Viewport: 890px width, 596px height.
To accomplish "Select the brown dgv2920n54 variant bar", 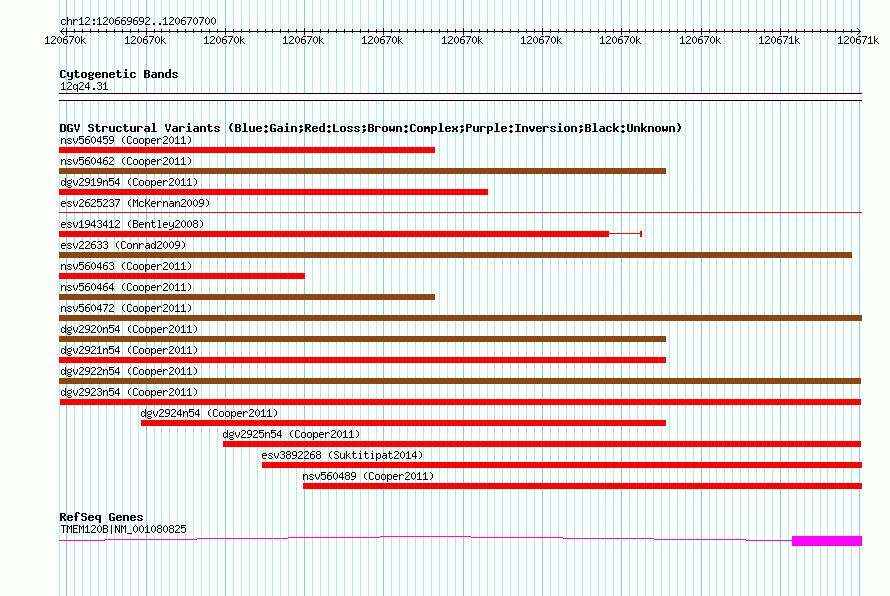I will click(363, 339).
